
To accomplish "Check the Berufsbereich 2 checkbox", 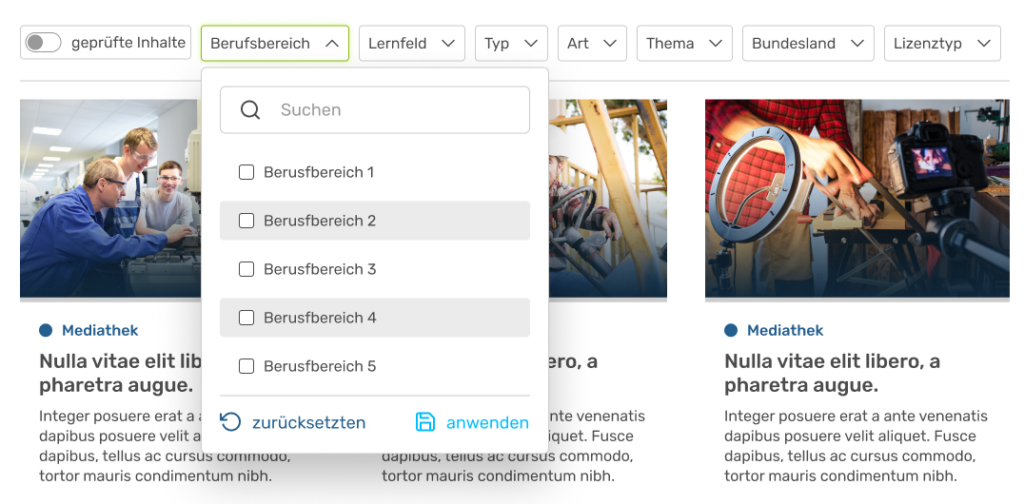I will click(x=246, y=221).
